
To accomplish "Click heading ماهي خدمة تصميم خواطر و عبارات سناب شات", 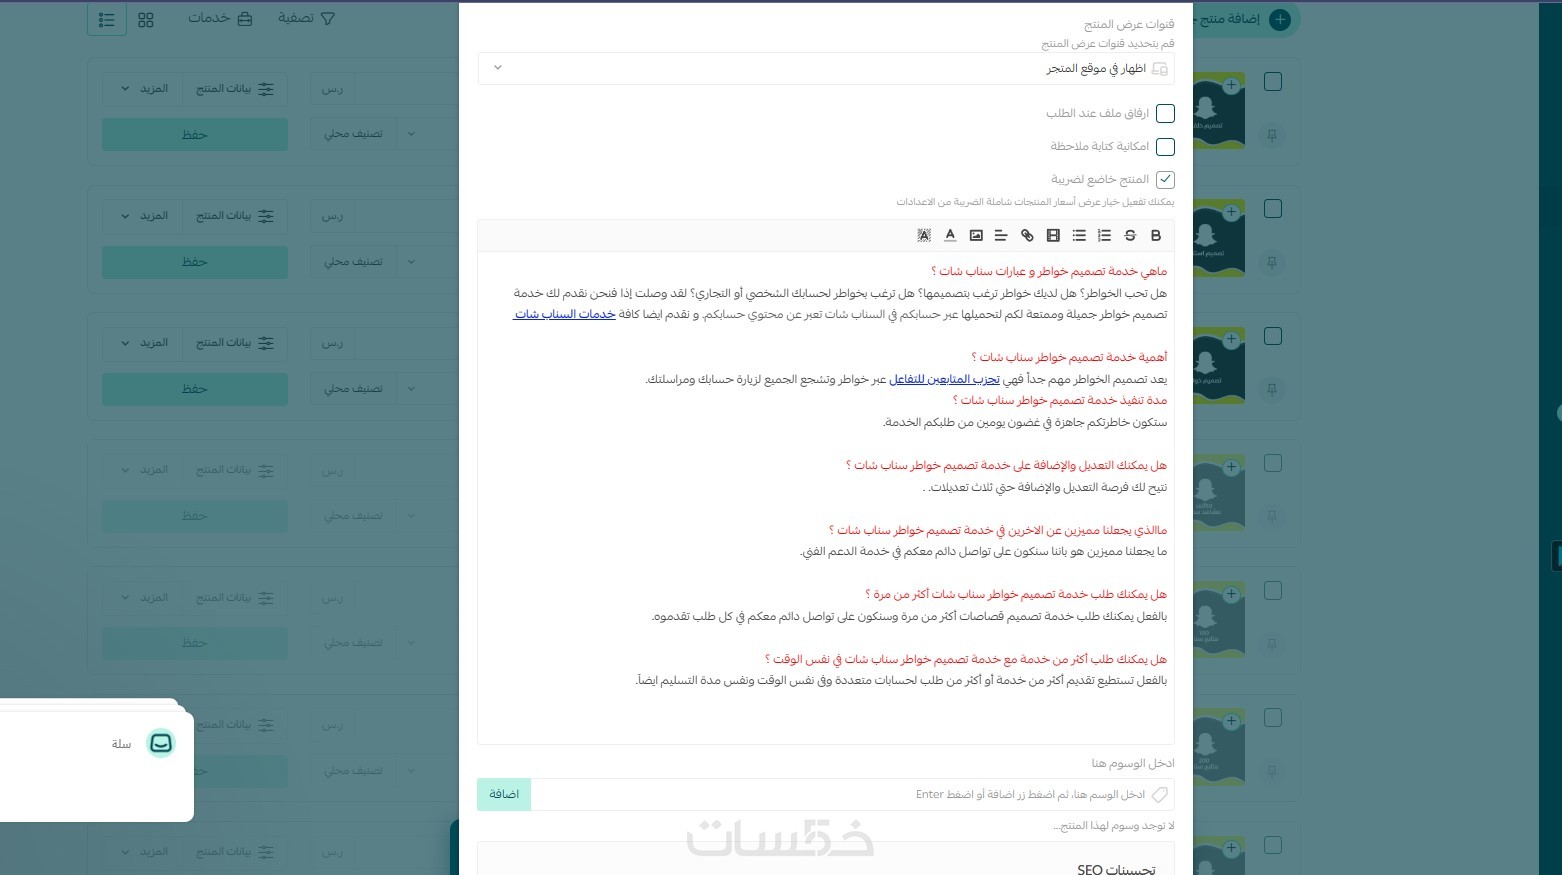I will tap(1049, 271).
